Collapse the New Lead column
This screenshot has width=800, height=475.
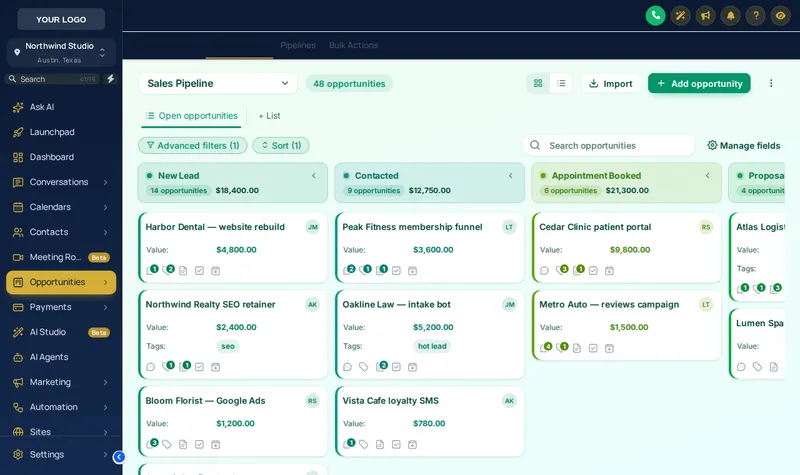(x=314, y=176)
